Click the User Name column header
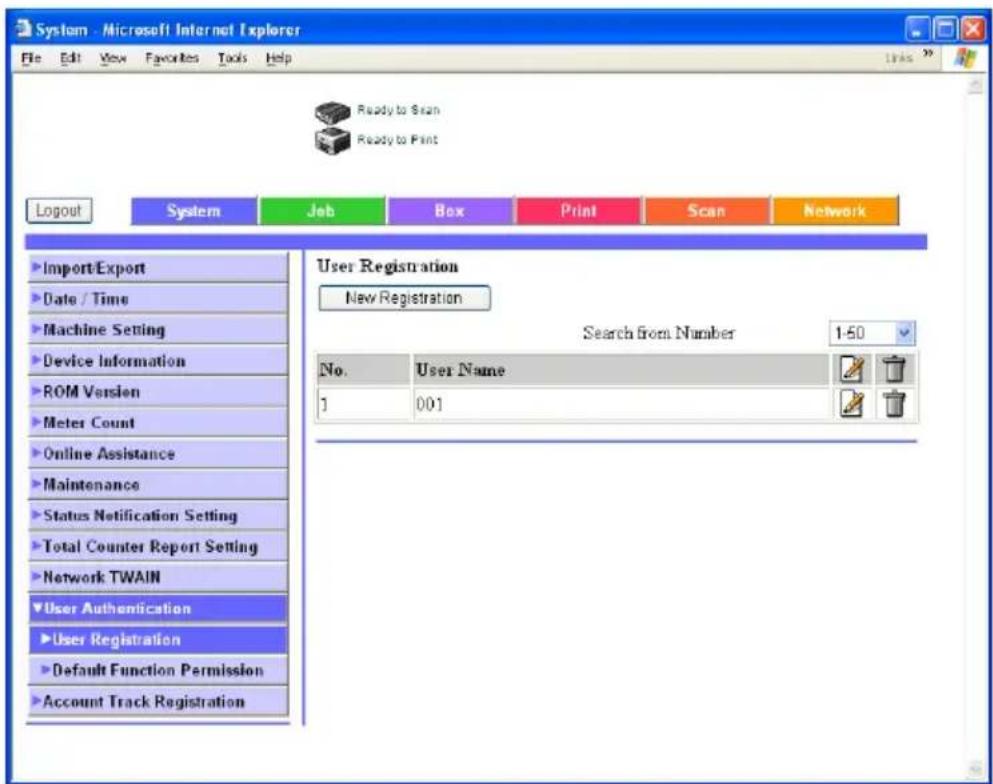The height and width of the screenshot is (784, 993). tap(621, 370)
